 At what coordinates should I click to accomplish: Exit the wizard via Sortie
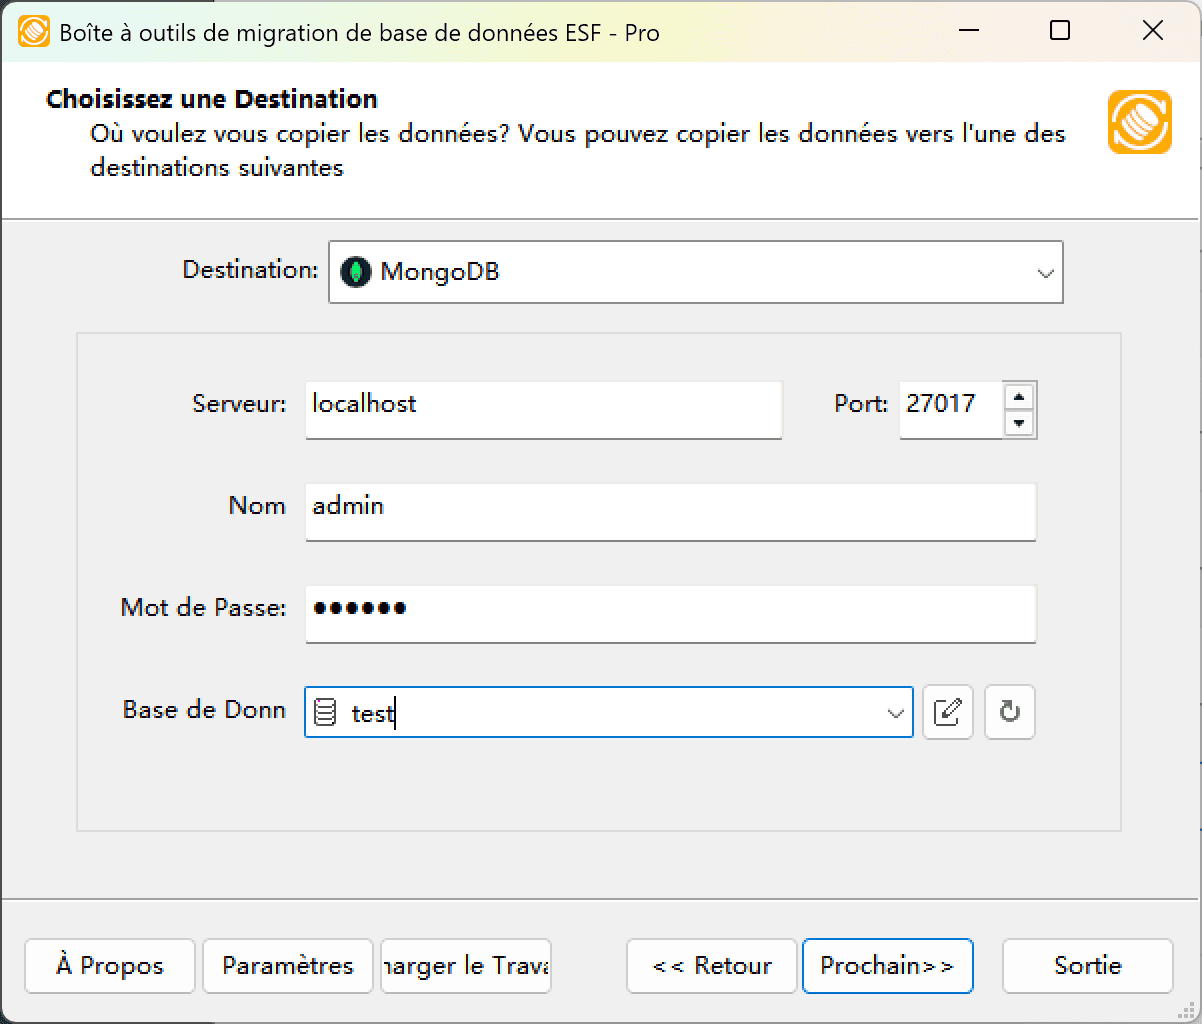point(1087,966)
